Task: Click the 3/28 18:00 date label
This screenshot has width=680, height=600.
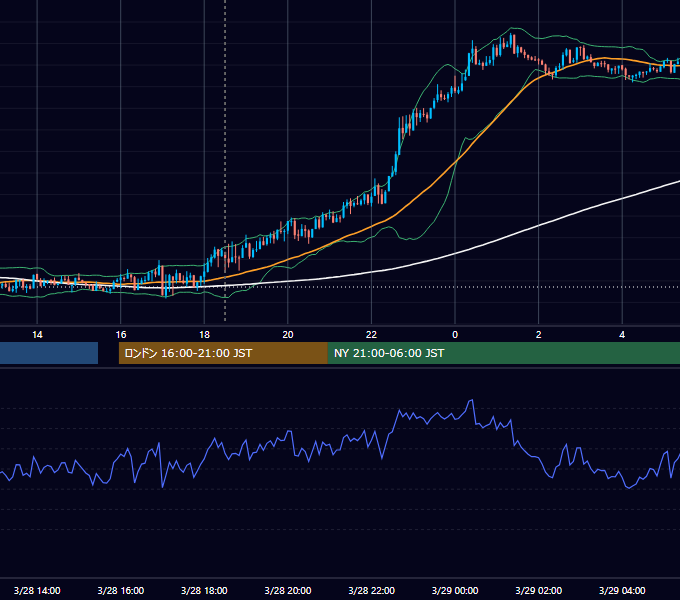Action: 204,590
